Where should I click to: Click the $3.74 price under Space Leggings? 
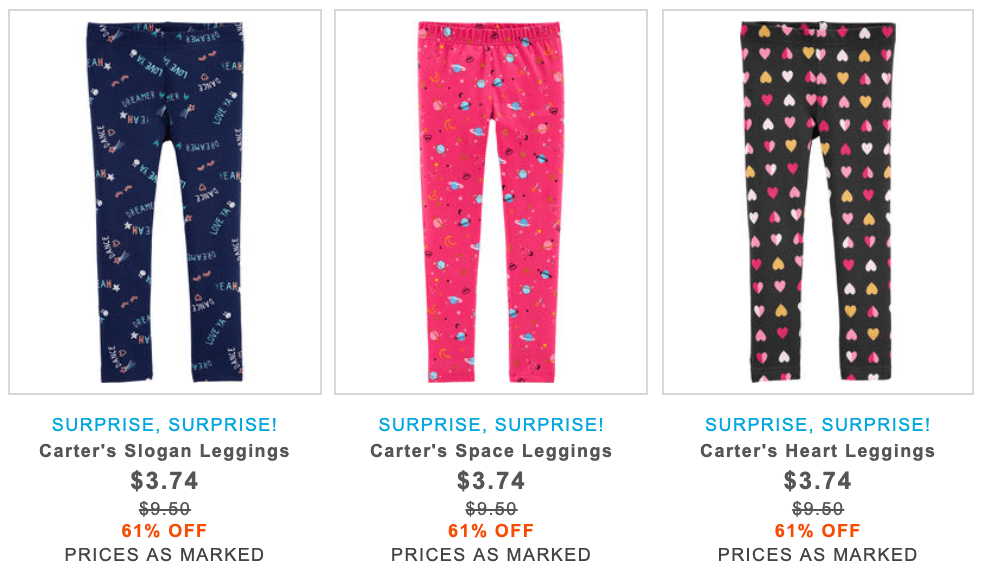coord(491,481)
